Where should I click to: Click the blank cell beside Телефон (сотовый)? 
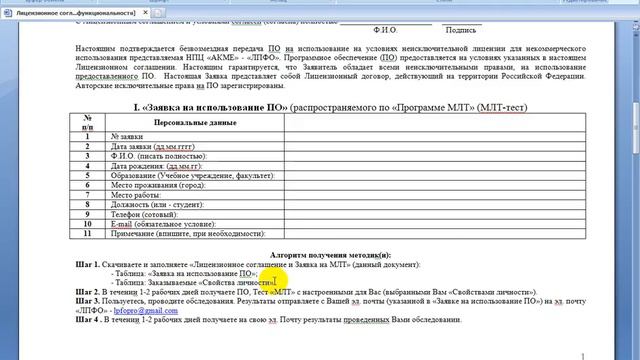pos(435,214)
